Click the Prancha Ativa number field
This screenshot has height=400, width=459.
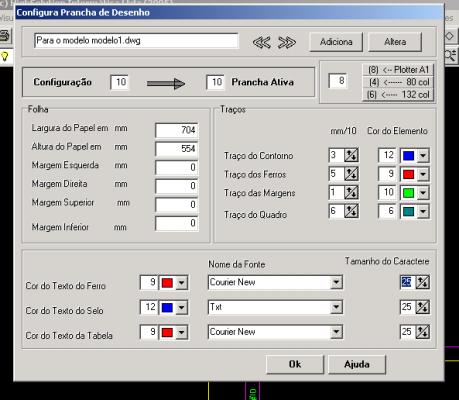(x=215, y=82)
